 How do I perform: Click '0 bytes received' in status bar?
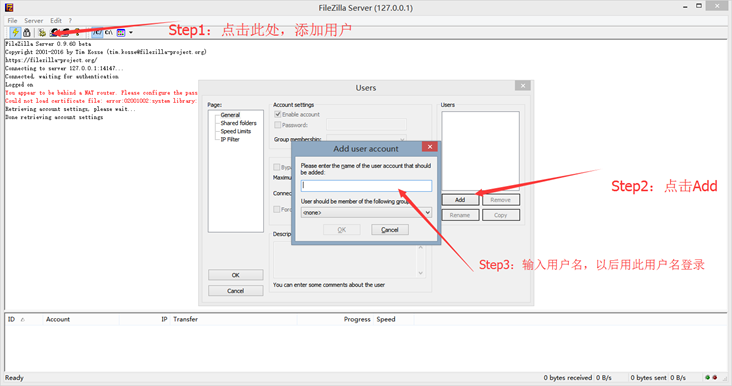tap(568, 378)
